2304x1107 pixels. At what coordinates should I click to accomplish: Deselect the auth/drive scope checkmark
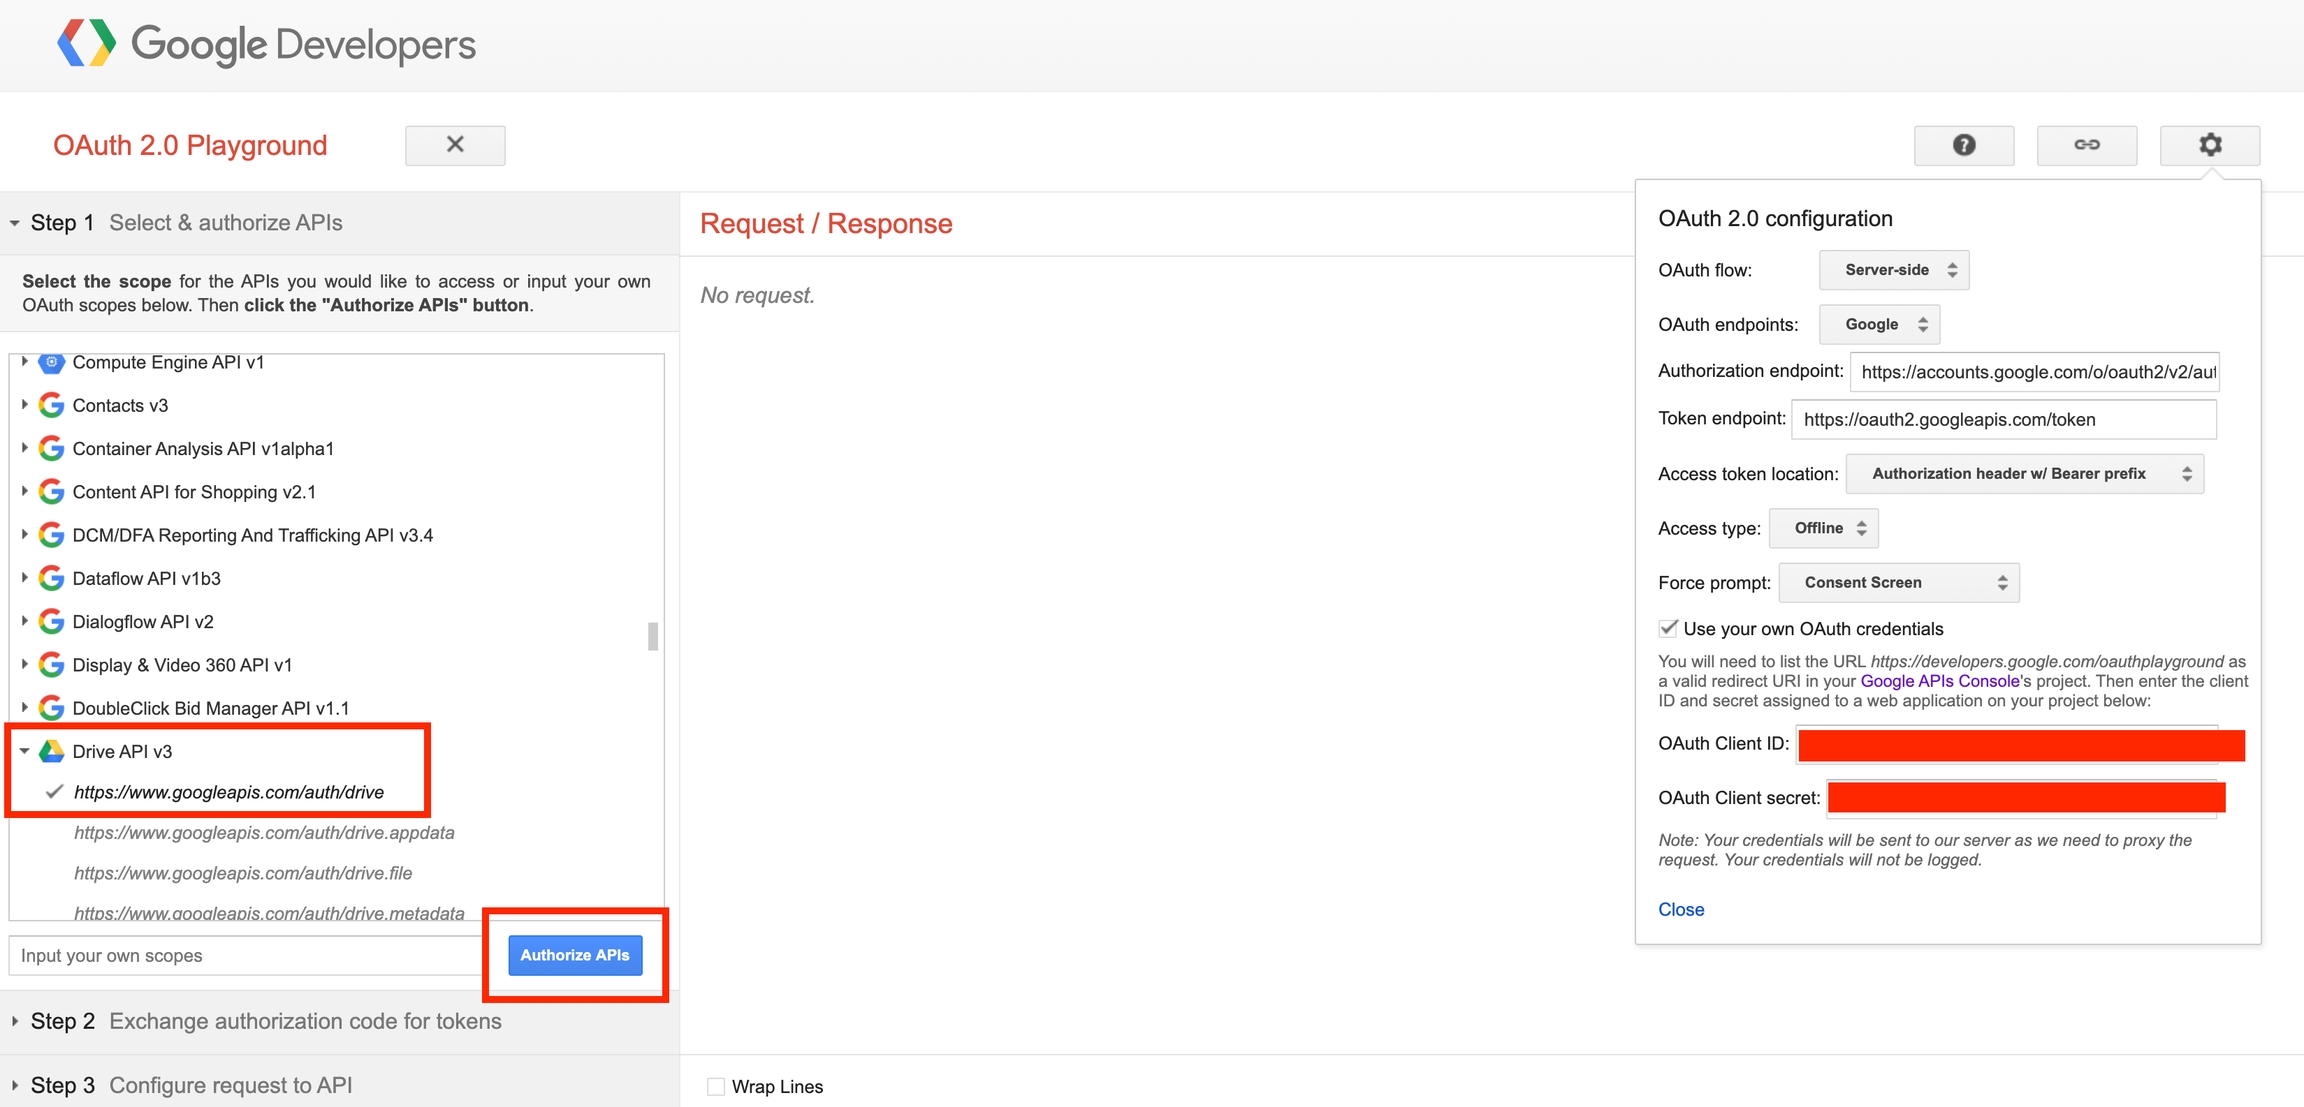click(55, 792)
